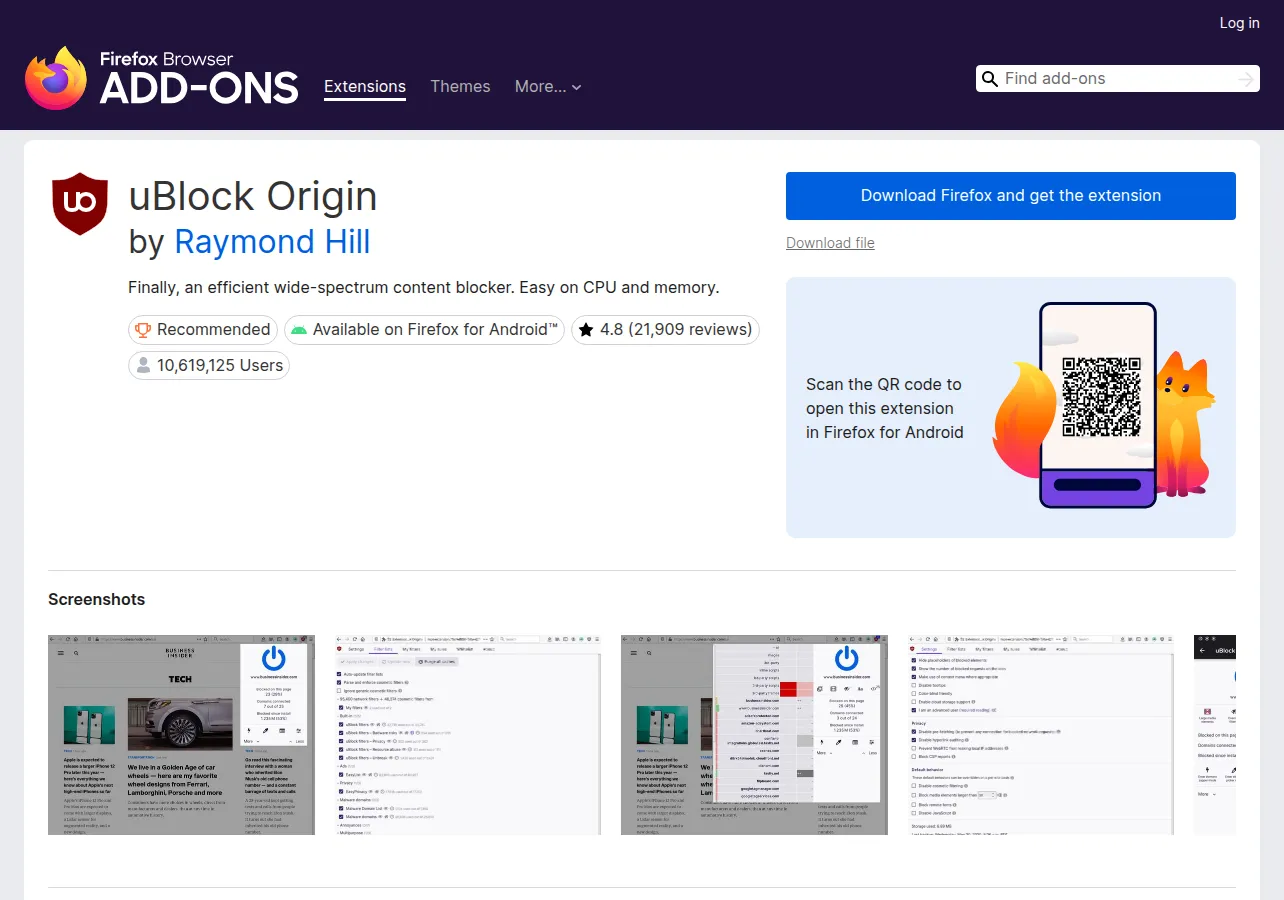Image resolution: width=1284 pixels, height=900 pixels.
Task: Submit search with the arrow icon
Action: coord(1245,79)
